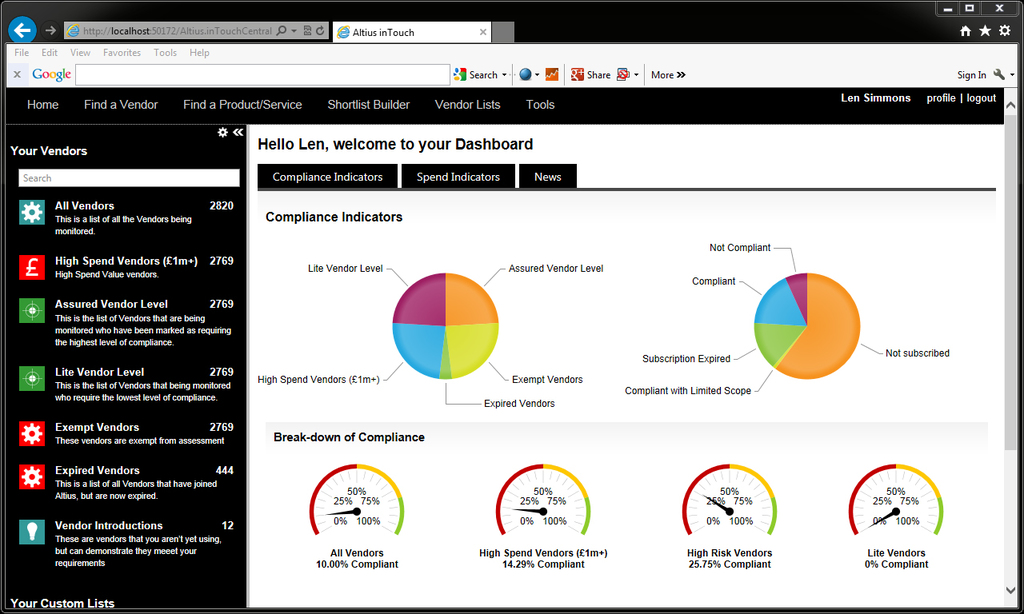Image resolution: width=1024 pixels, height=614 pixels.
Task: Click the logout link
Action: [981, 98]
